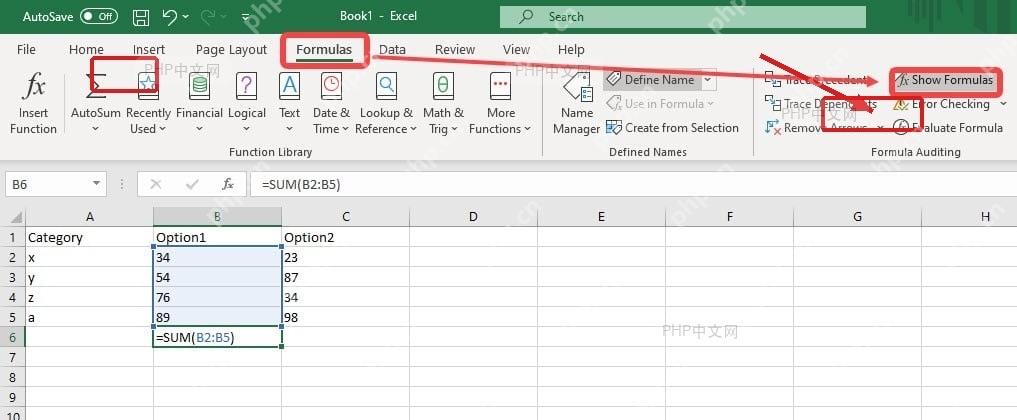Screen dimensions: 1017x420
Task: Click Evaluate Formula
Action: coord(948,128)
